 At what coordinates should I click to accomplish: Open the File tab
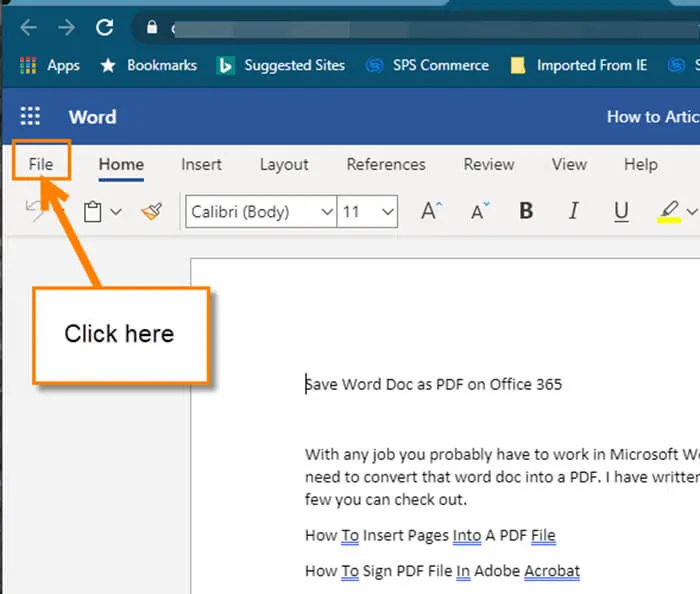pos(41,164)
